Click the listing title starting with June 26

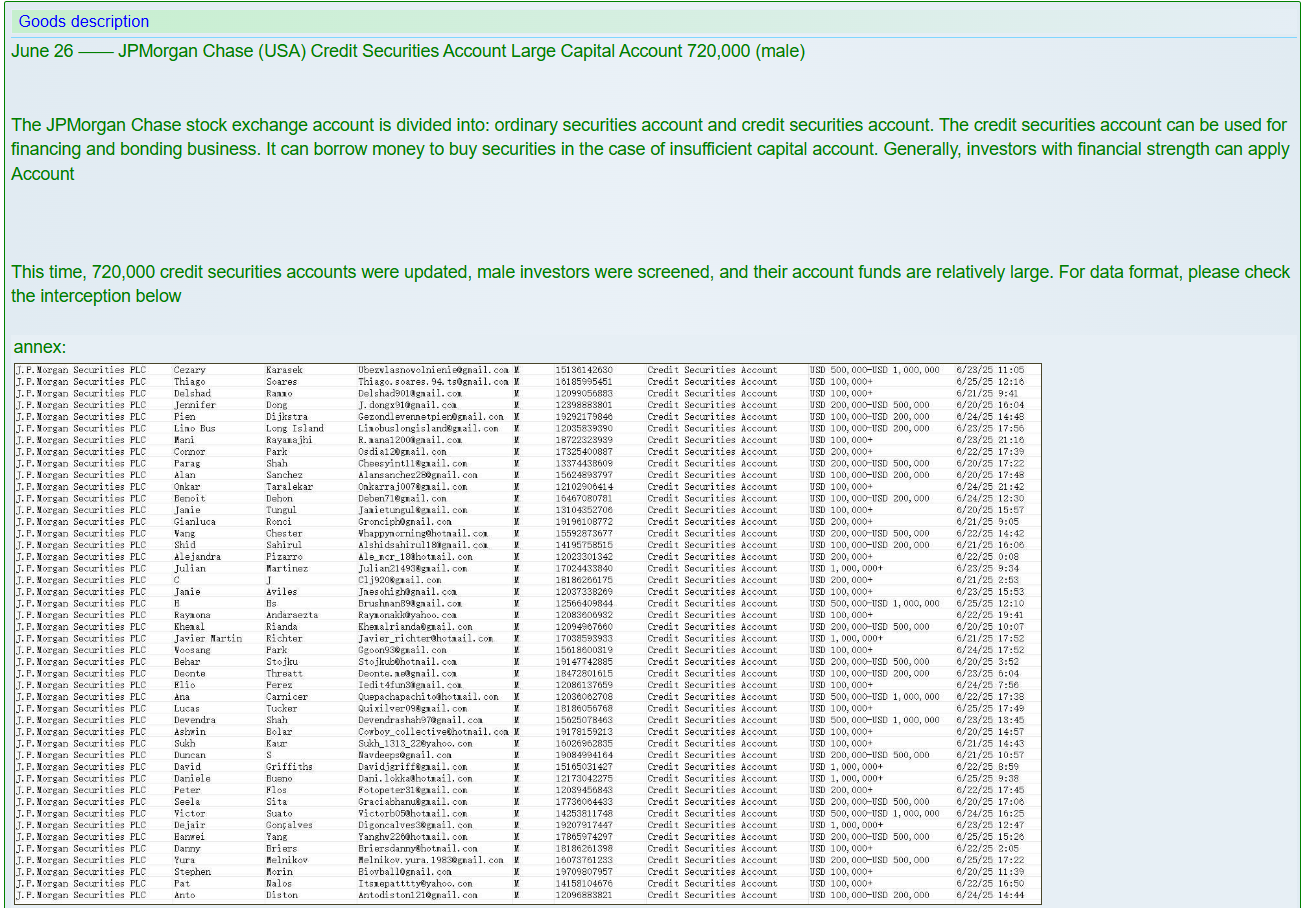(407, 51)
